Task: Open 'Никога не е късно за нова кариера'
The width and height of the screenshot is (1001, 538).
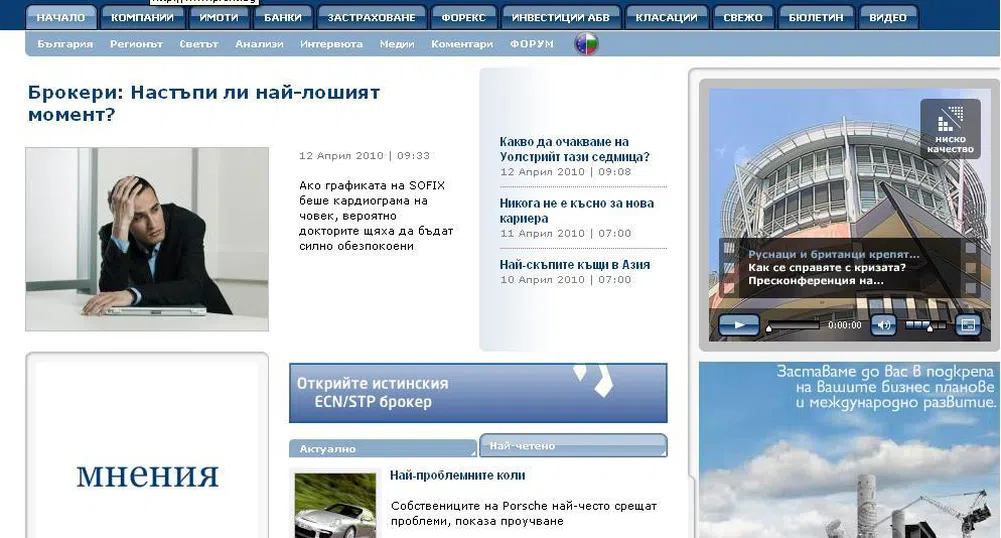Action: point(576,211)
